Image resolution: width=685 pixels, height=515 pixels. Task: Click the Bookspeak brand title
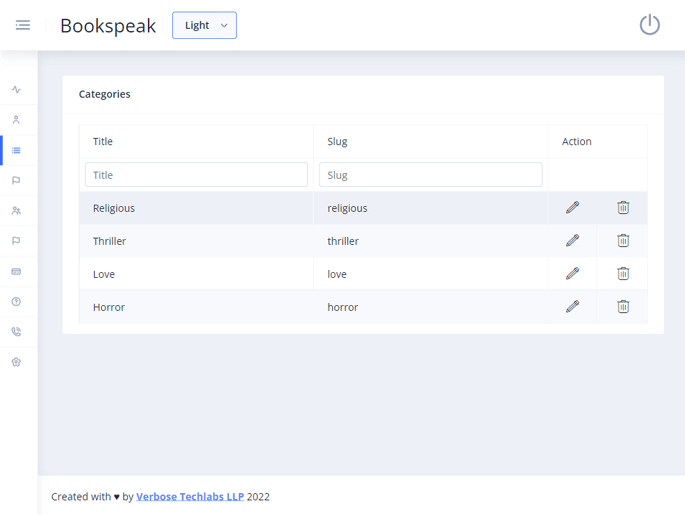[x=108, y=26]
